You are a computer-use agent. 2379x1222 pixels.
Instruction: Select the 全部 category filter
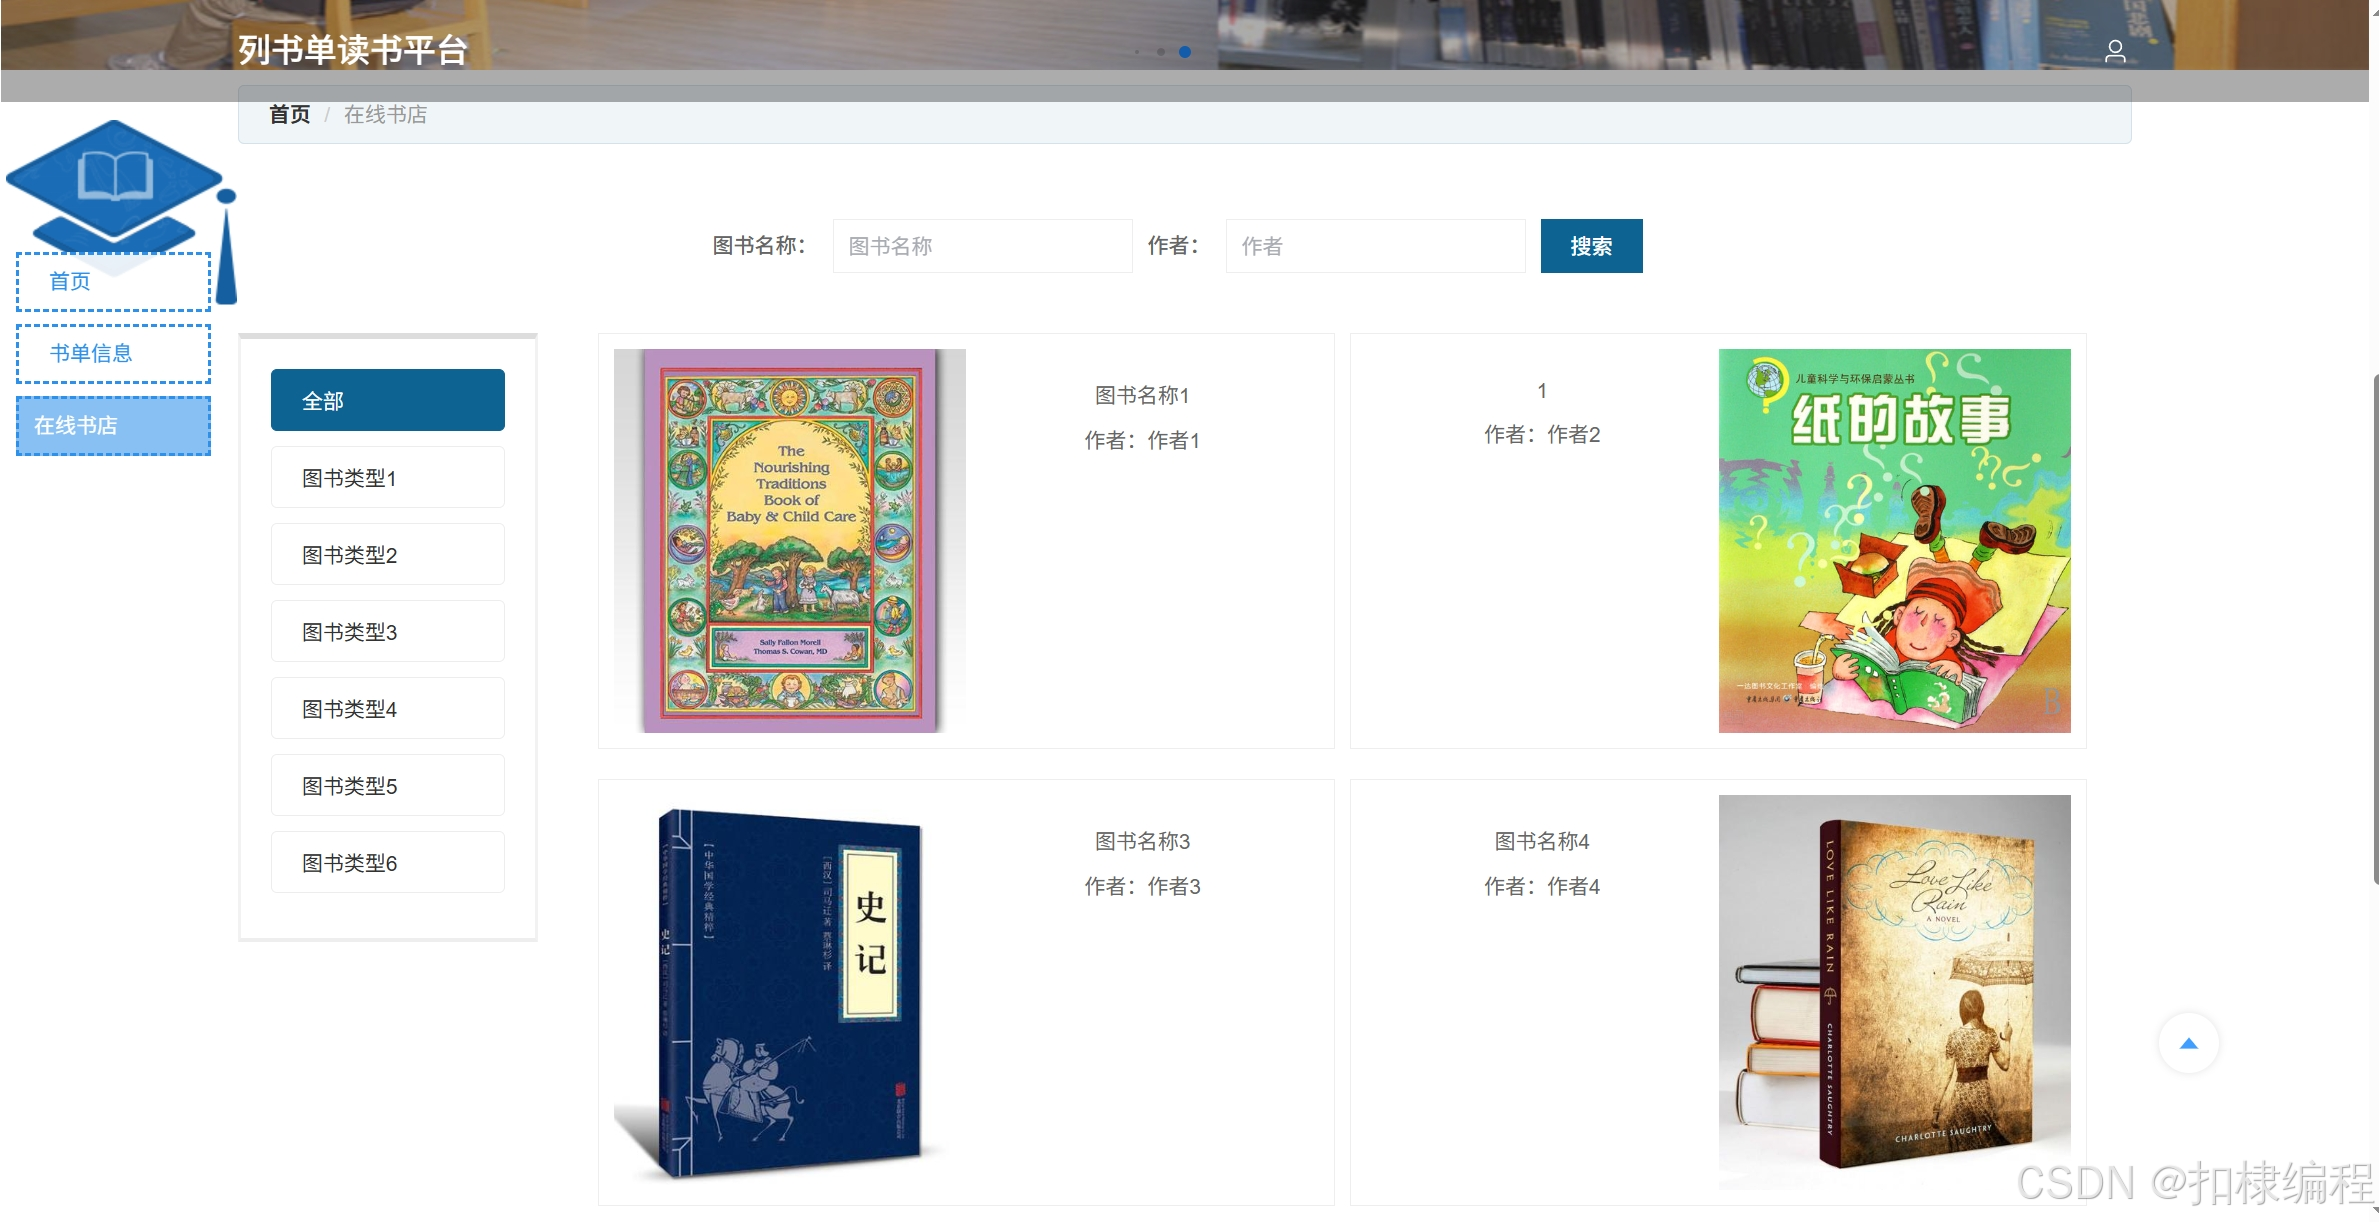pyautogui.click(x=388, y=400)
